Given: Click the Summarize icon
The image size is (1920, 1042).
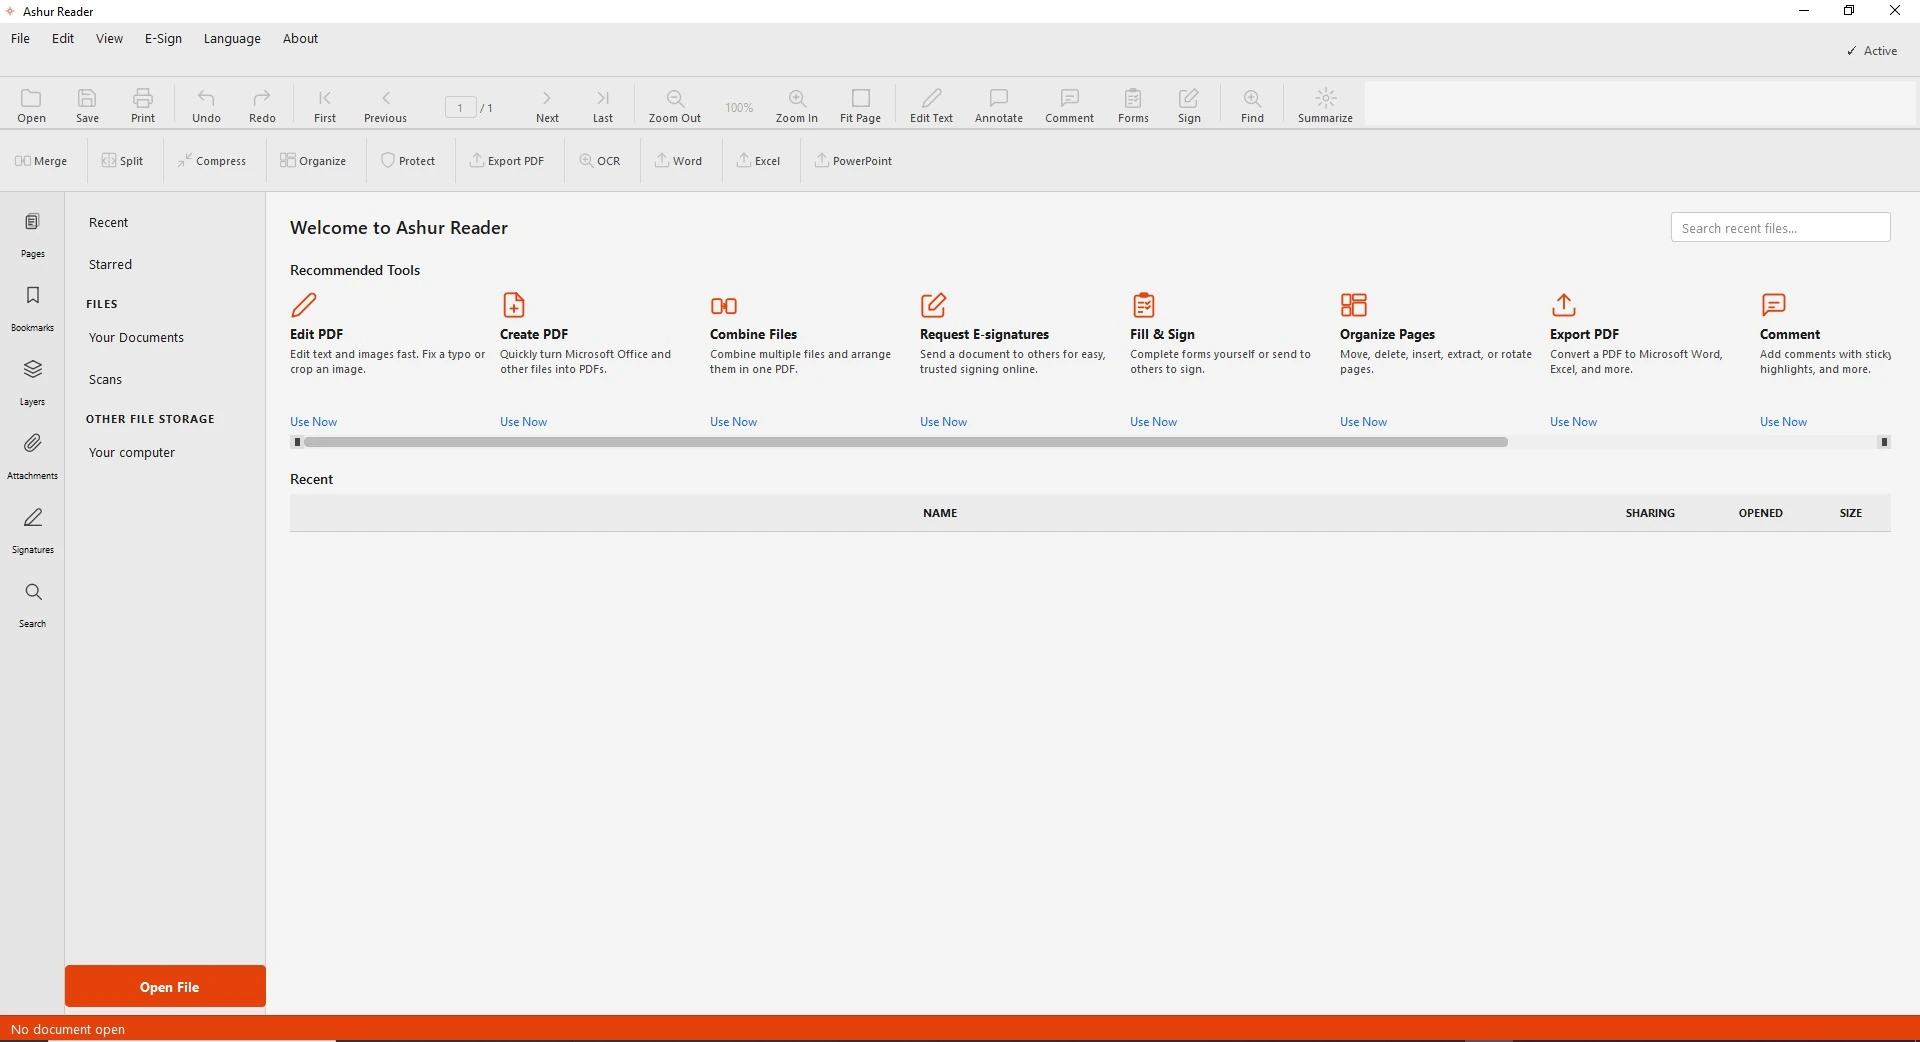Looking at the screenshot, I should 1326,98.
